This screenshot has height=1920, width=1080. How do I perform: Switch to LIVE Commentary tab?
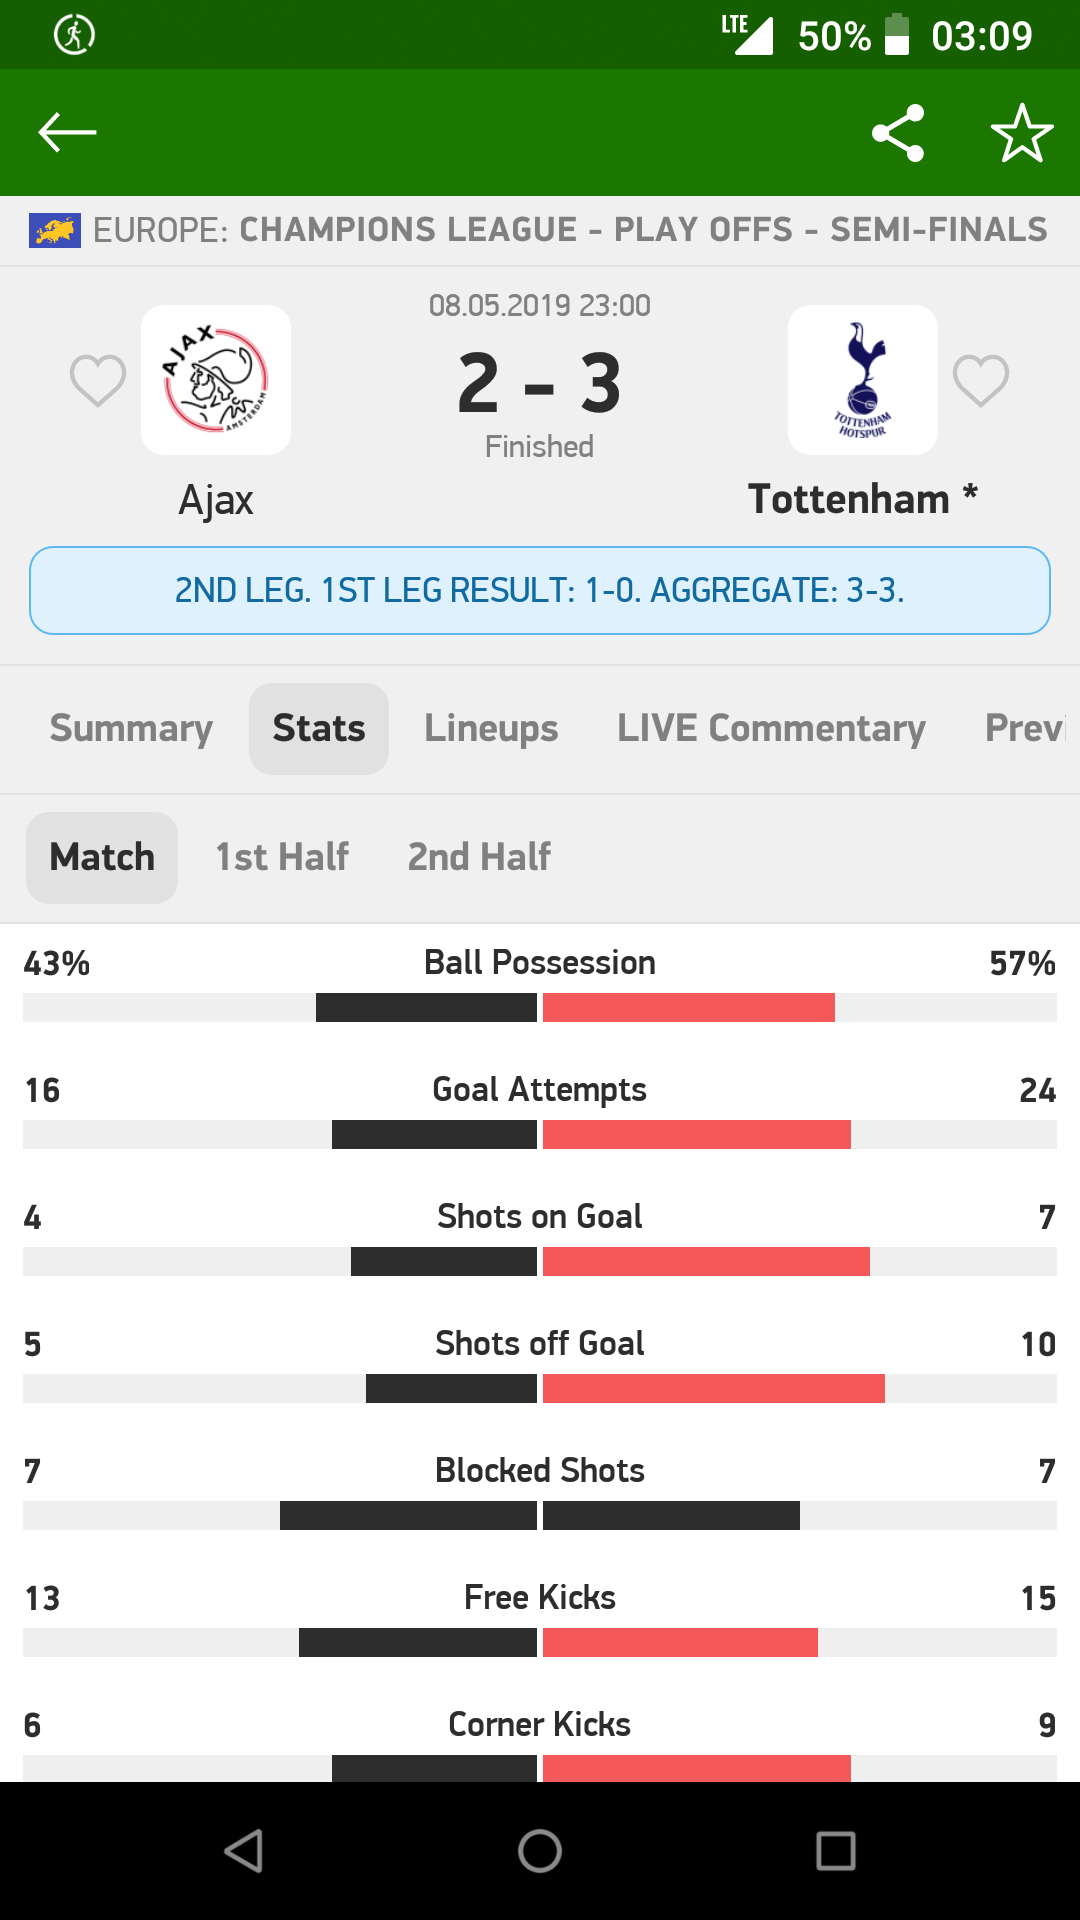(x=771, y=728)
